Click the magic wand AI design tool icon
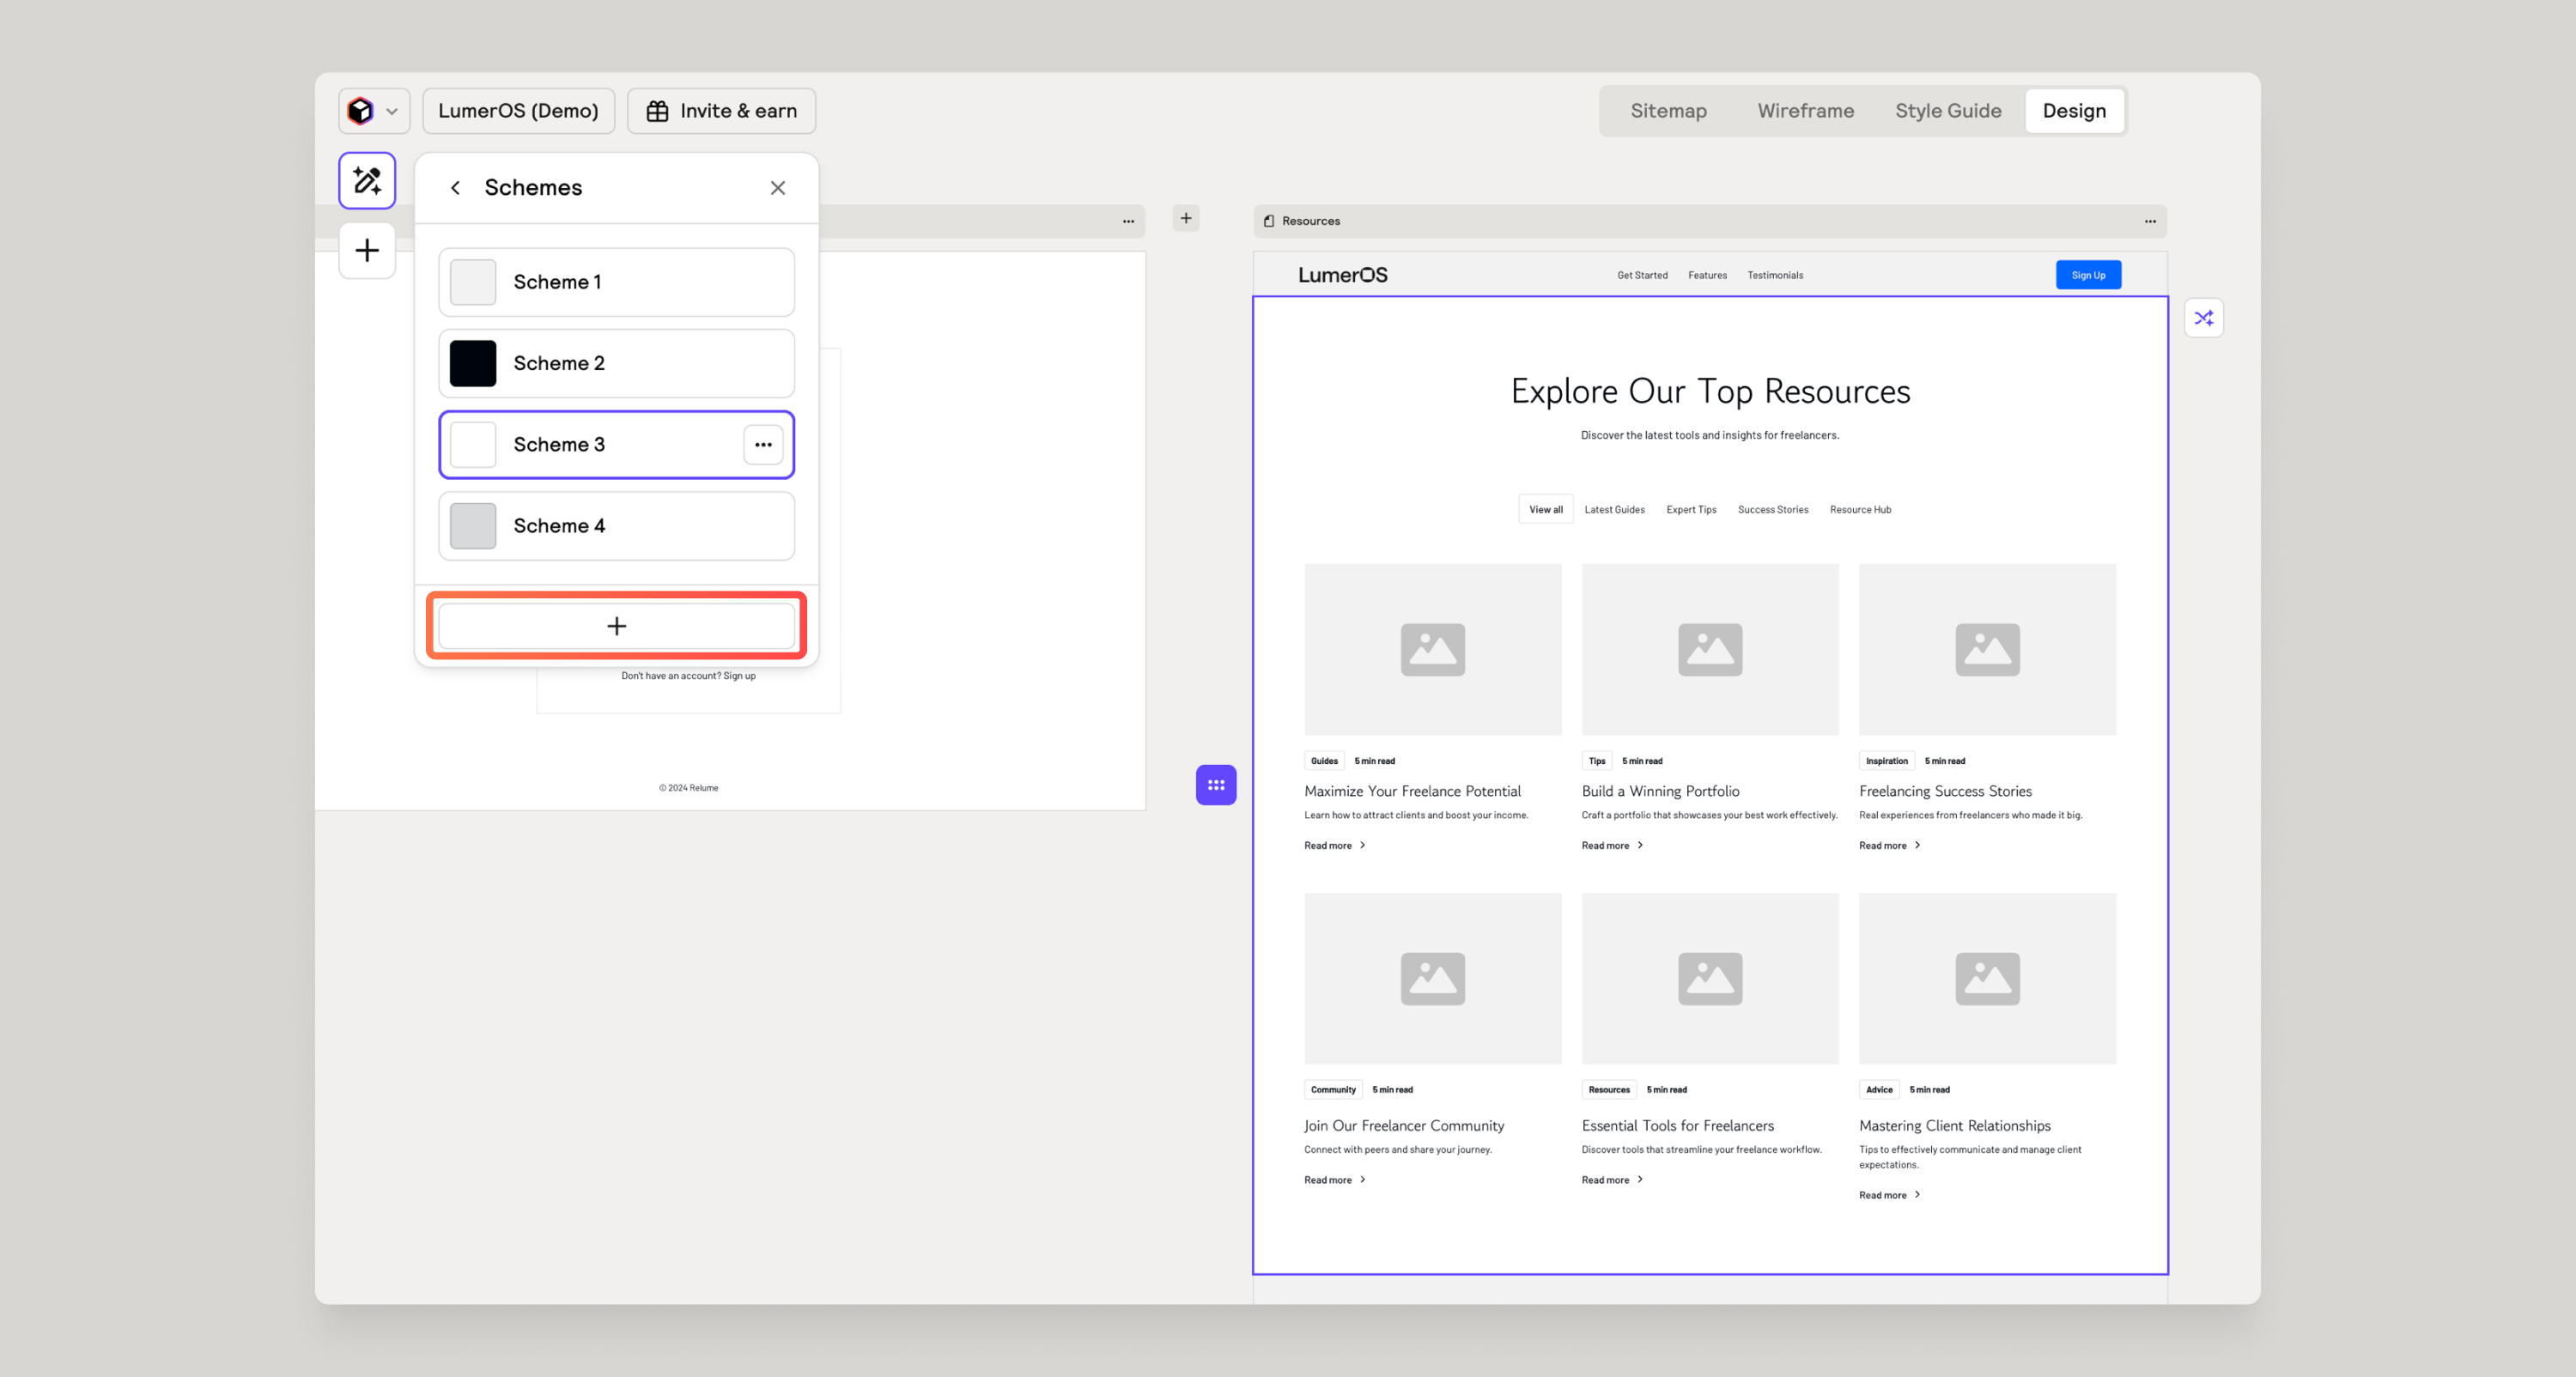The width and height of the screenshot is (2576, 1377). 367,181
